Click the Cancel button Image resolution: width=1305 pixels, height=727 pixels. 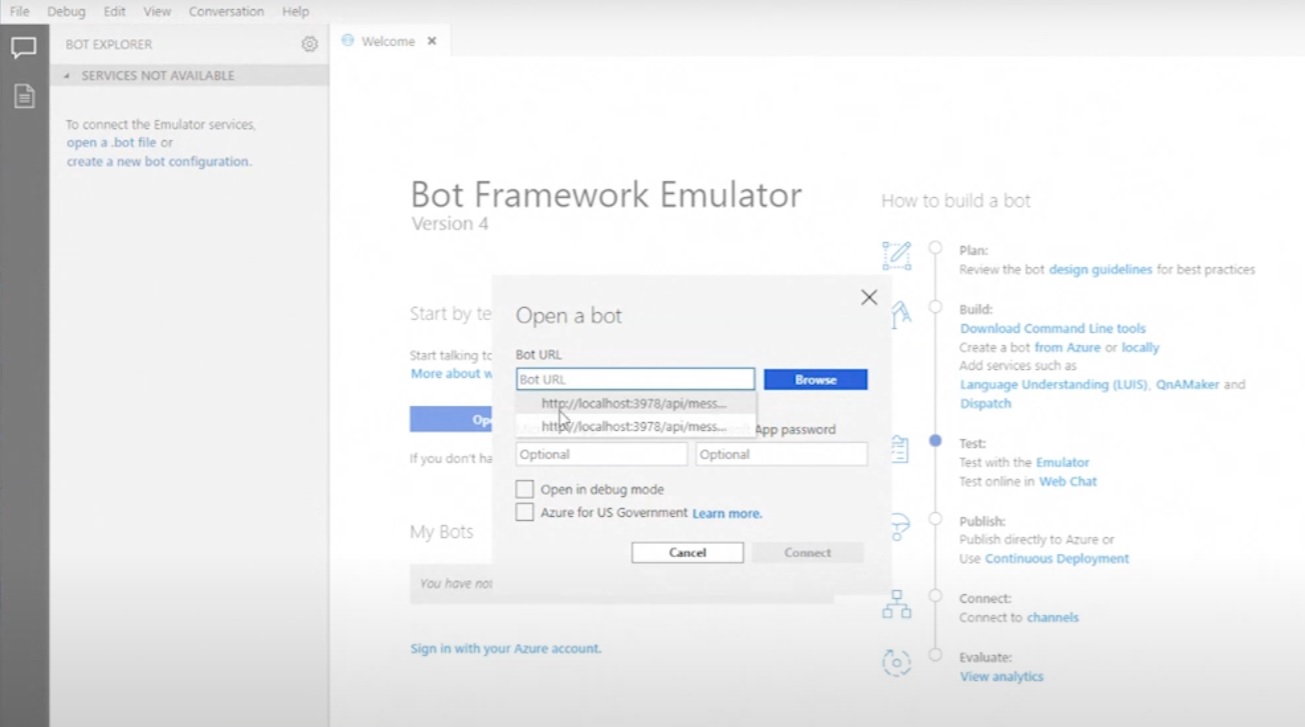point(688,552)
